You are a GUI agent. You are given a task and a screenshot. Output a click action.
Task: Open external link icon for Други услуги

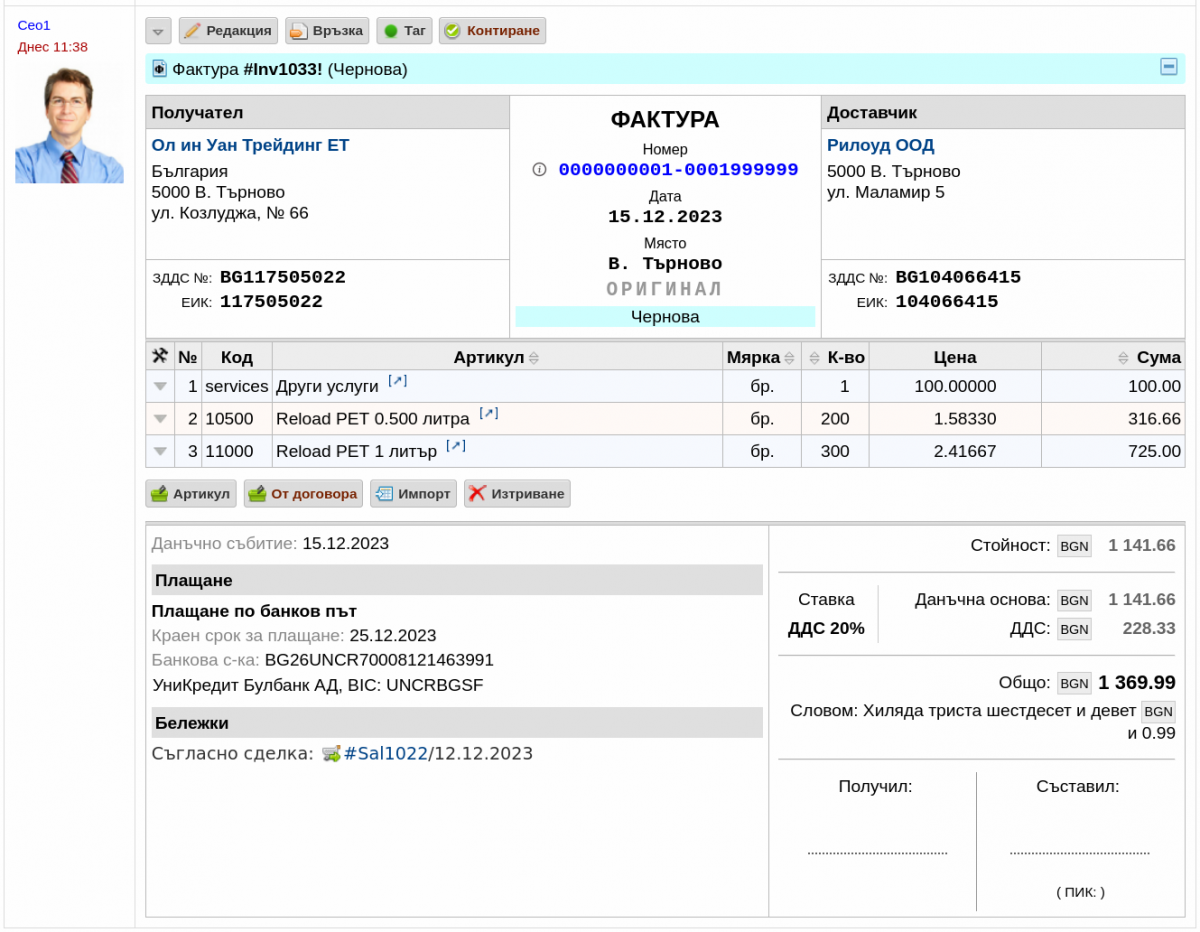coord(397,382)
